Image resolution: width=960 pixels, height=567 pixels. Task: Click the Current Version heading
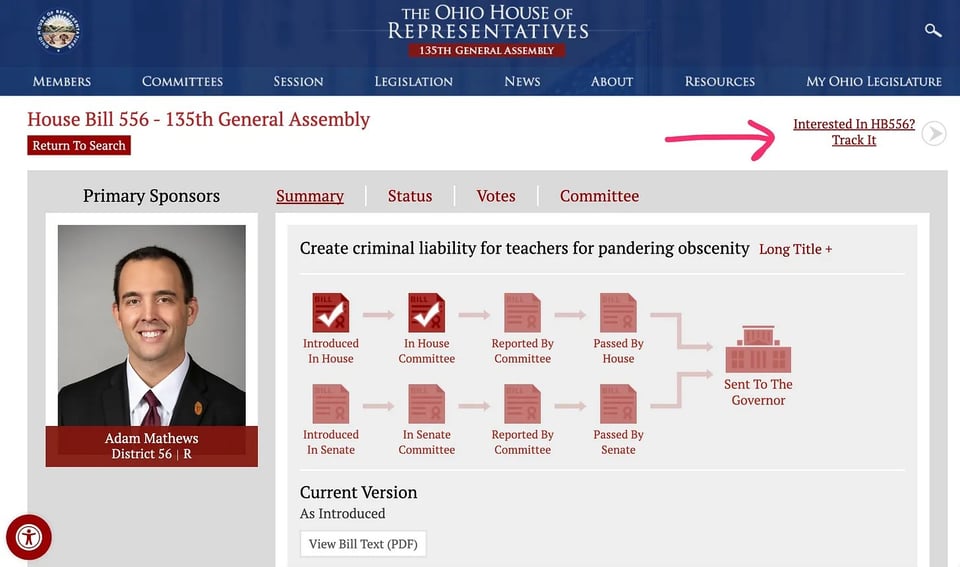pos(358,492)
